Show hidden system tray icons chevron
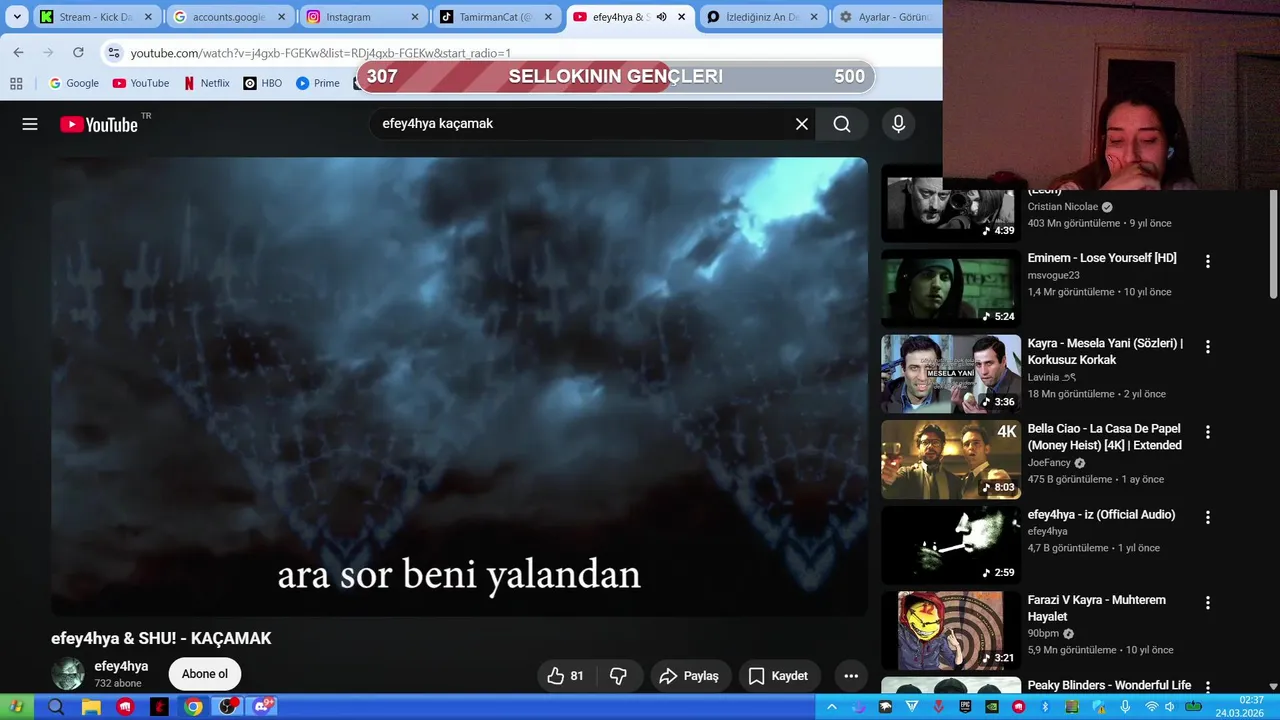This screenshot has width=1280, height=720. point(831,707)
